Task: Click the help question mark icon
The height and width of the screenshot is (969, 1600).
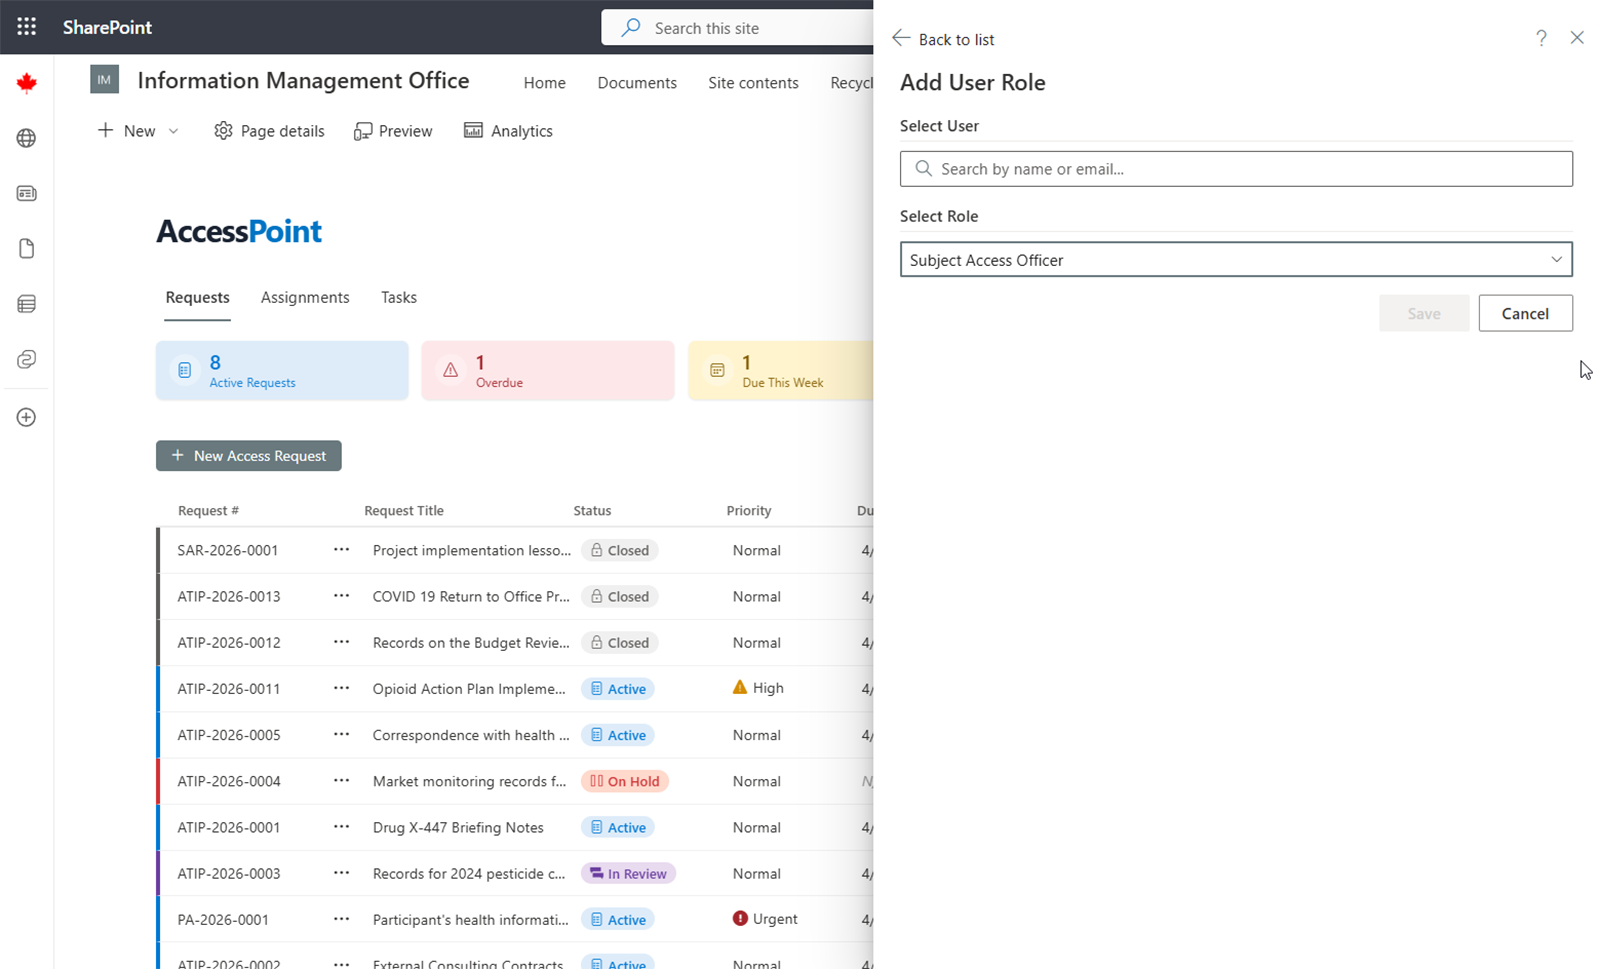Action: (1541, 38)
